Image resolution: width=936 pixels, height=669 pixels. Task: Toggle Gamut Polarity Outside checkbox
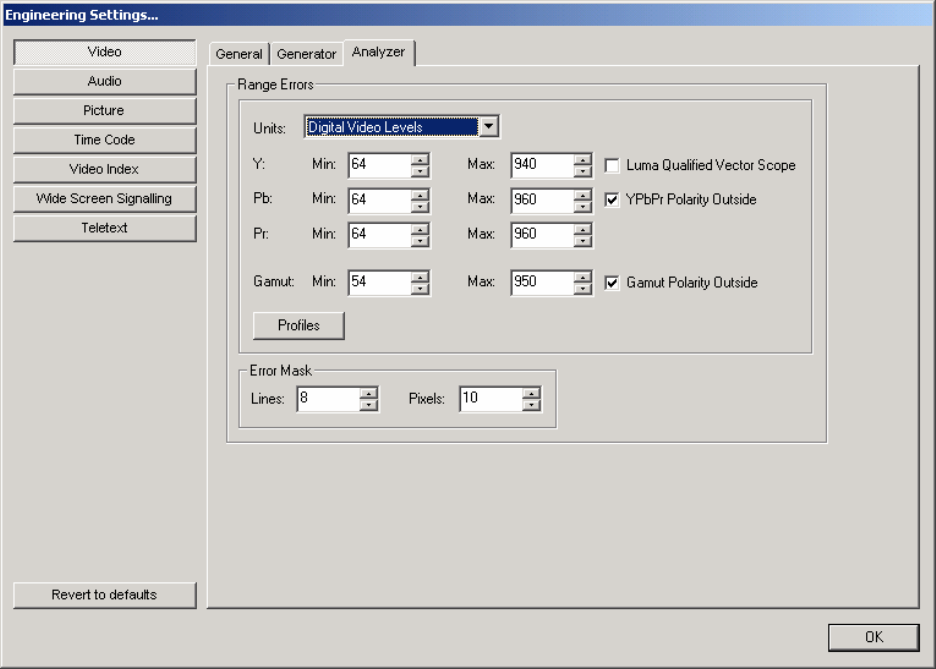[x=613, y=283]
